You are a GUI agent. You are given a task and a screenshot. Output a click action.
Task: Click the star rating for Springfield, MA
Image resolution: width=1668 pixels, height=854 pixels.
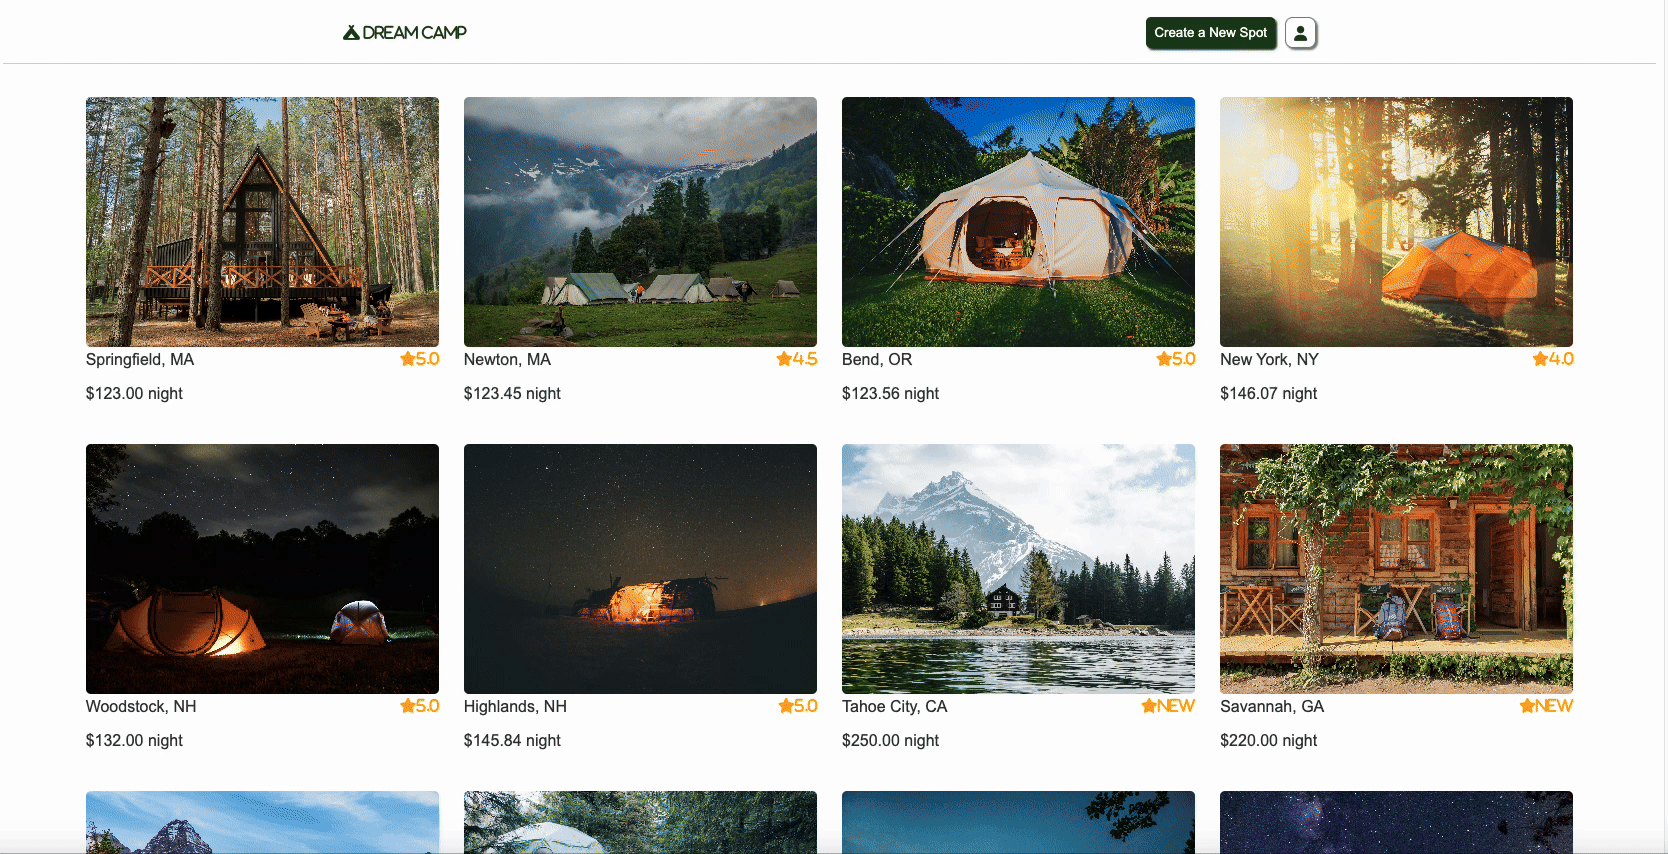420,359
